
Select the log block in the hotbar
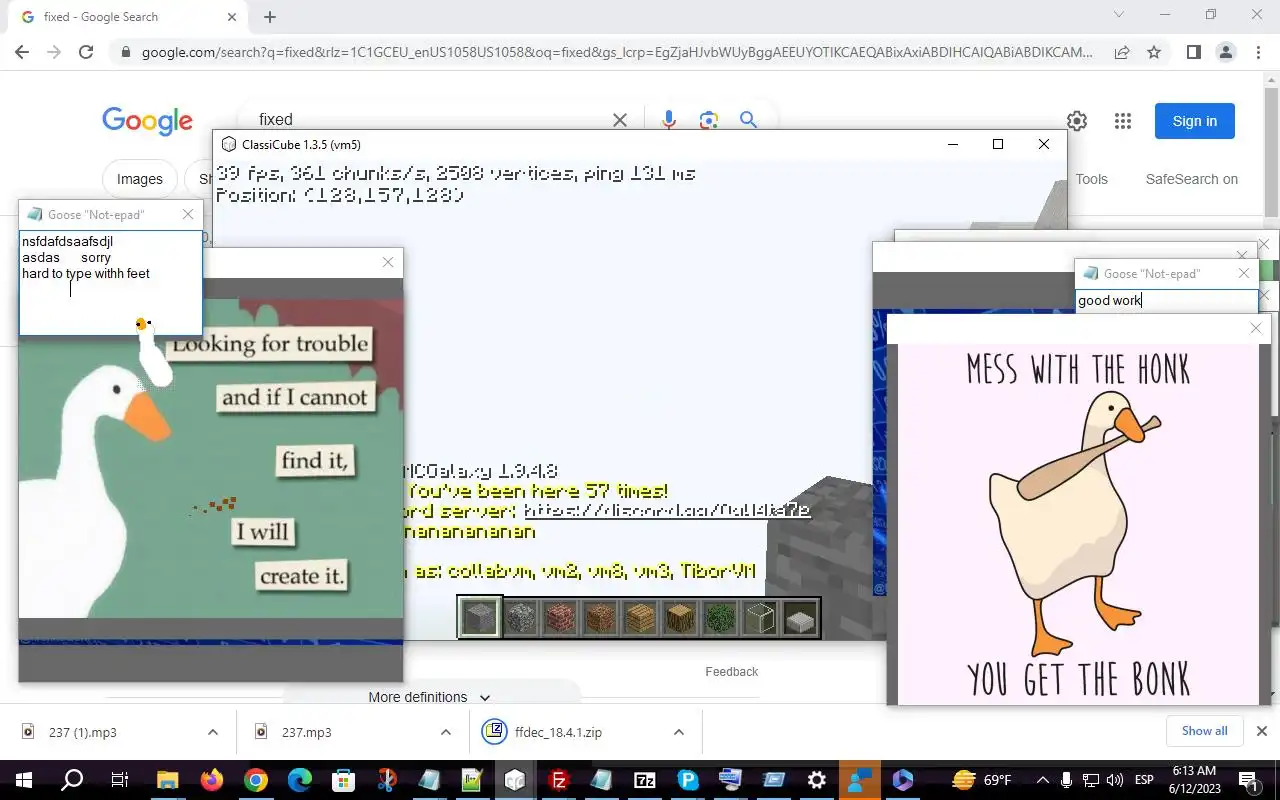(x=680, y=618)
